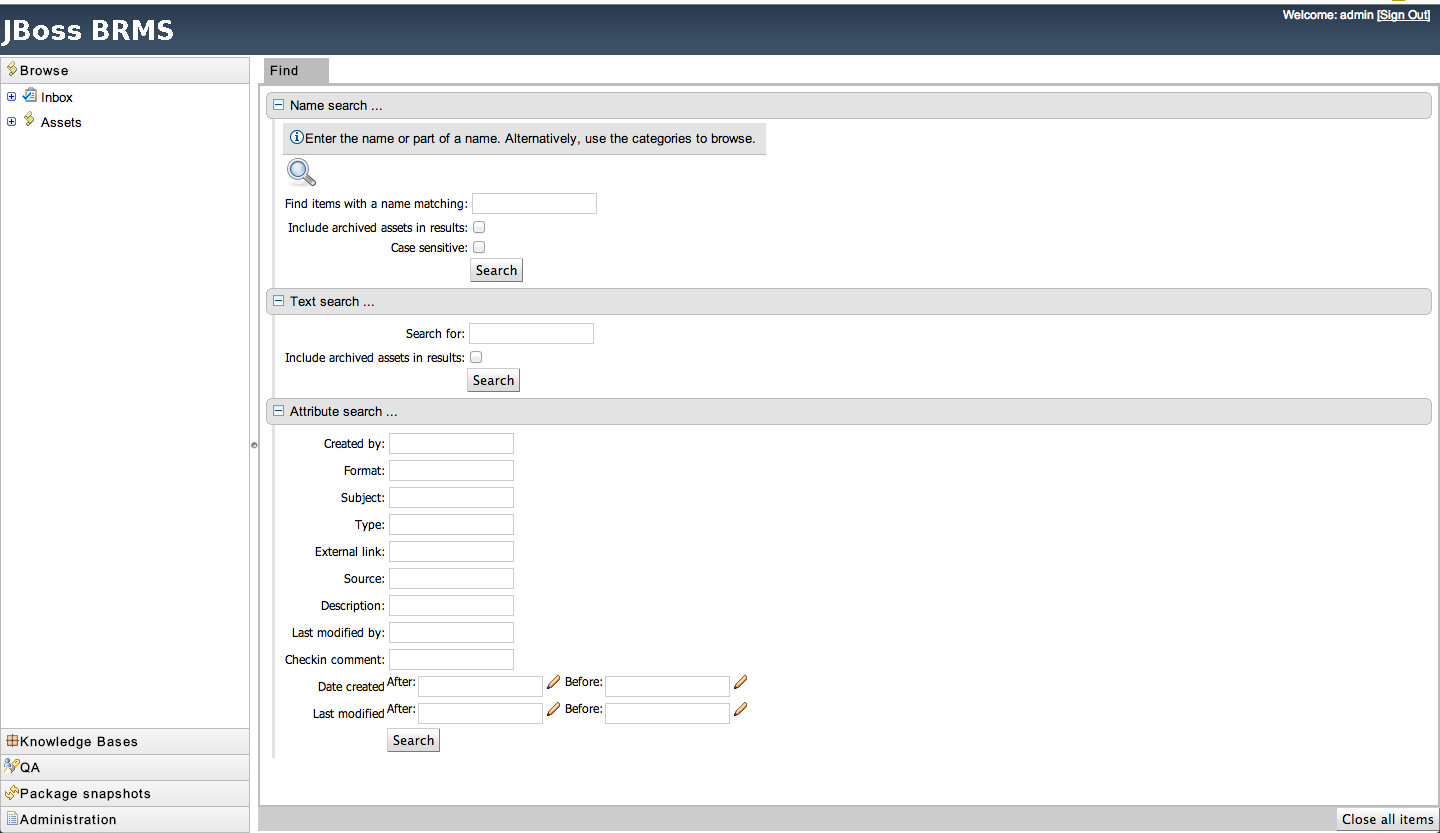The width and height of the screenshot is (1440, 833).
Task: Click the JBoss BRMS header title
Action: click(x=88, y=30)
